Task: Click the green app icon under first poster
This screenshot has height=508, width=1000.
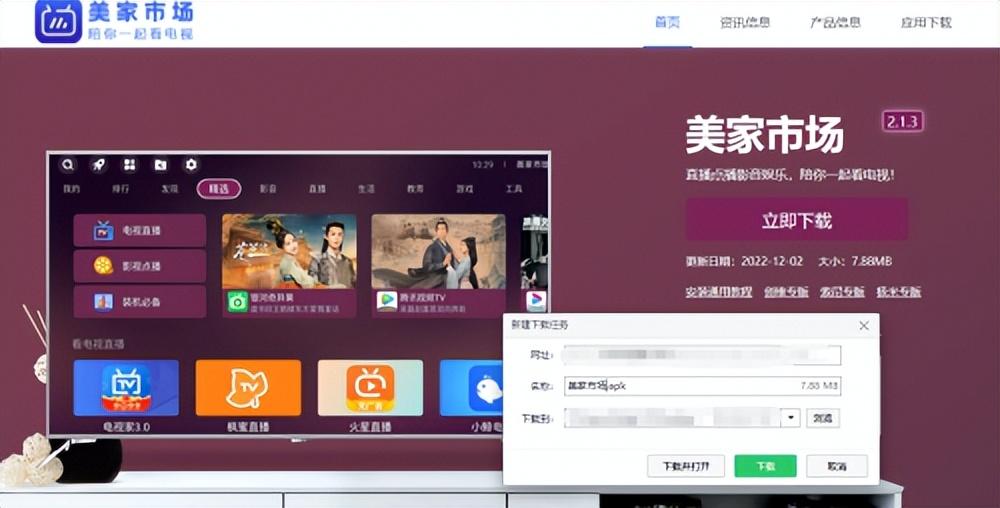Action: point(238,301)
